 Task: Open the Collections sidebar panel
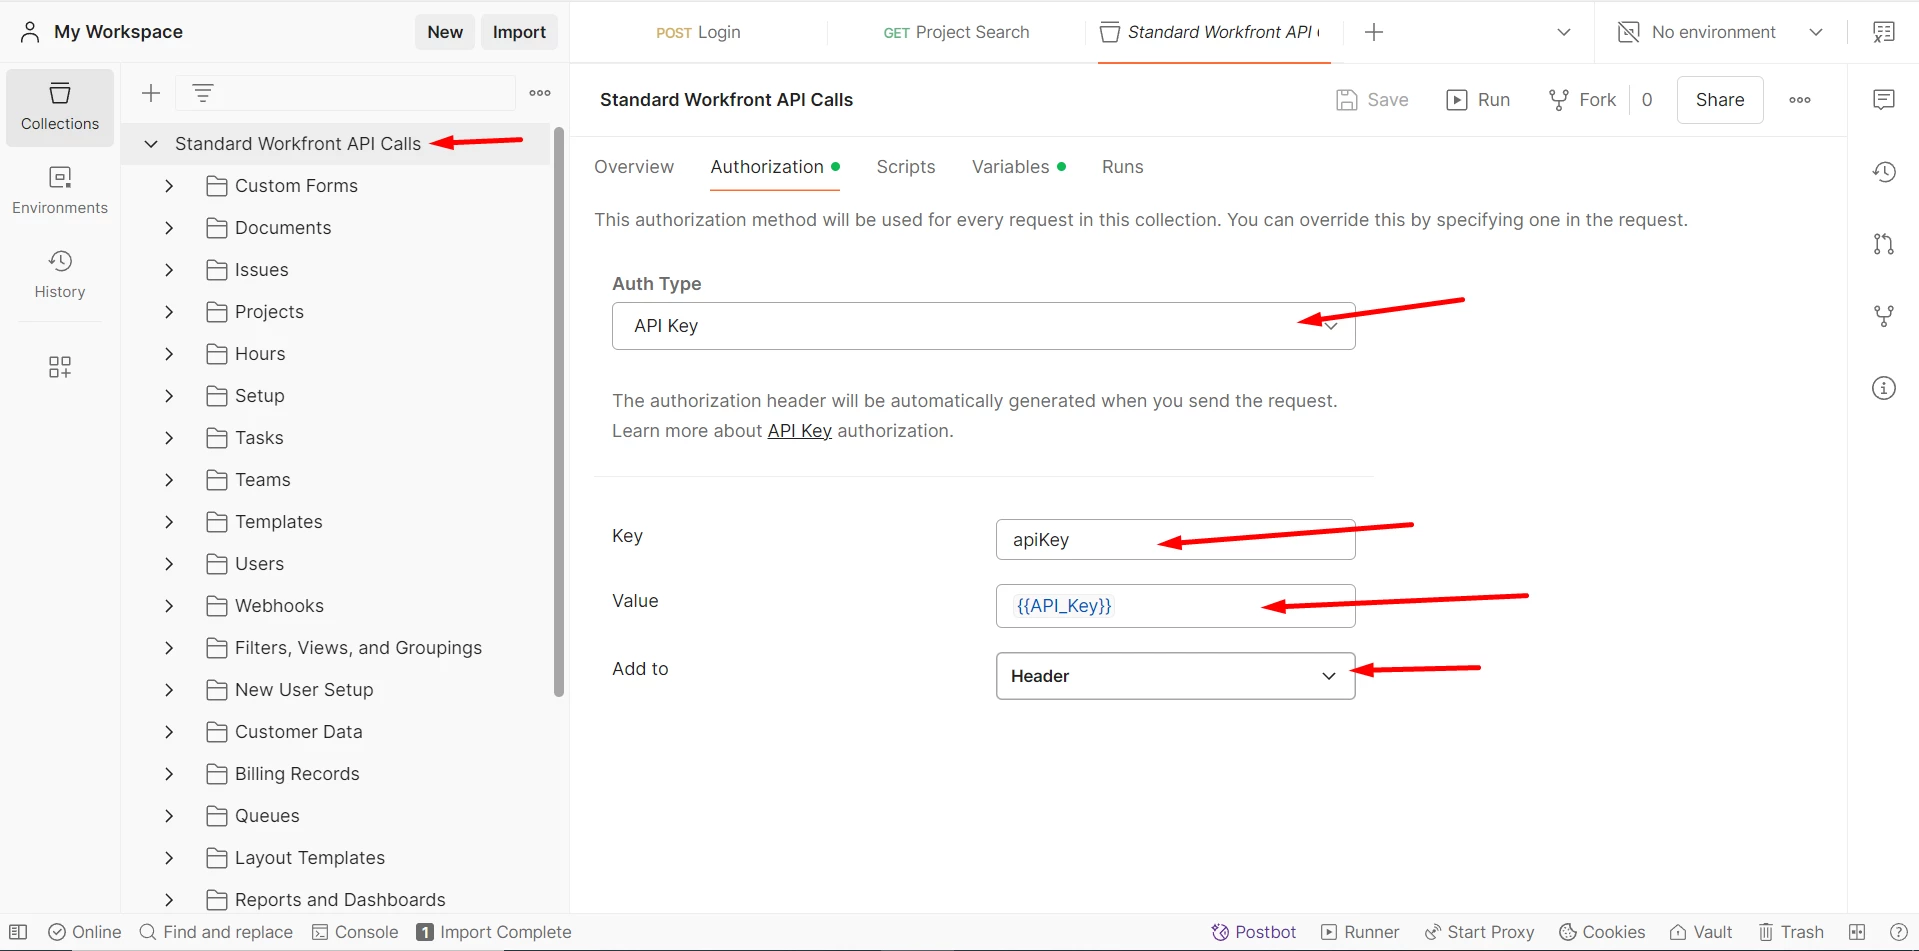(x=60, y=107)
